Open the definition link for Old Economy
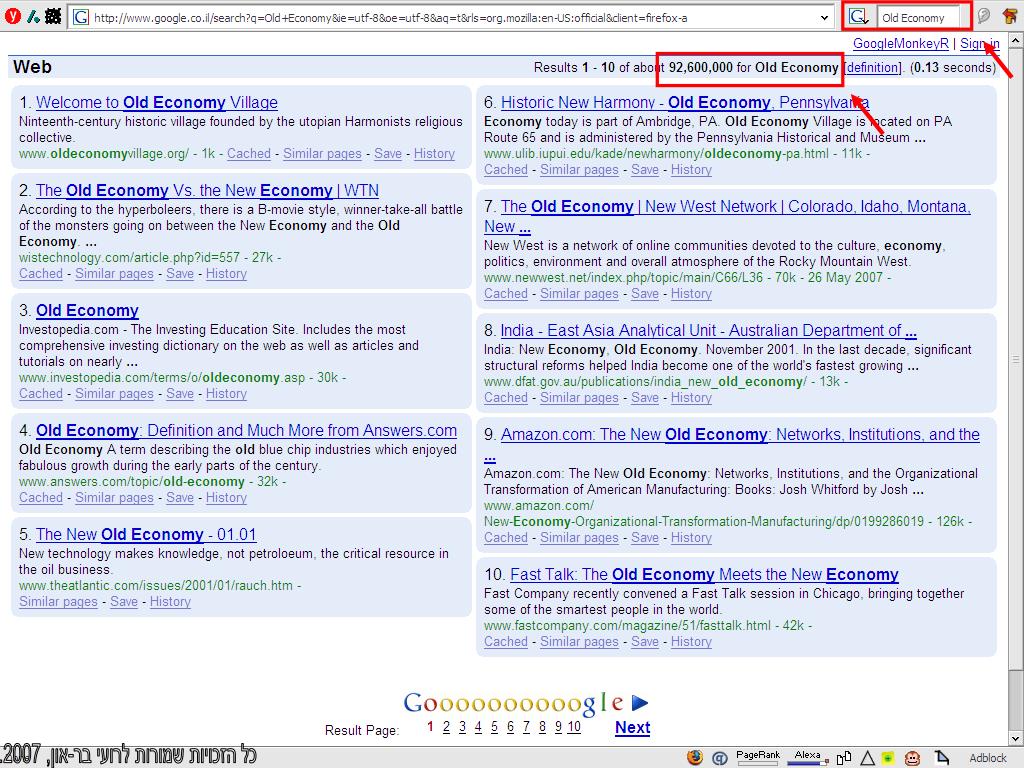This screenshot has width=1024, height=768. tap(872, 67)
